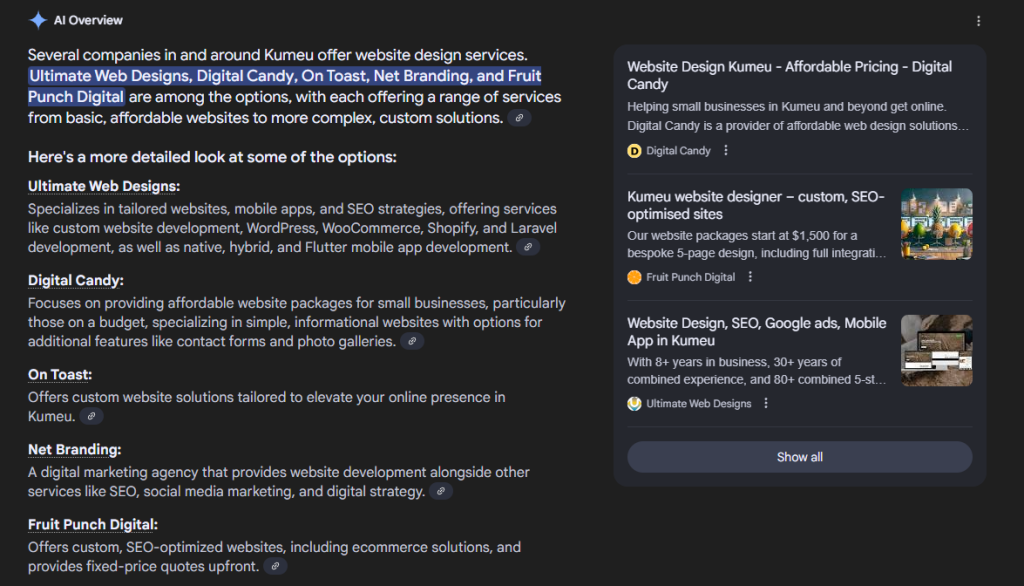1024x586 pixels.
Task: Click link icon after Ultimate Web Designs description
Action: (x=527, y=247)
